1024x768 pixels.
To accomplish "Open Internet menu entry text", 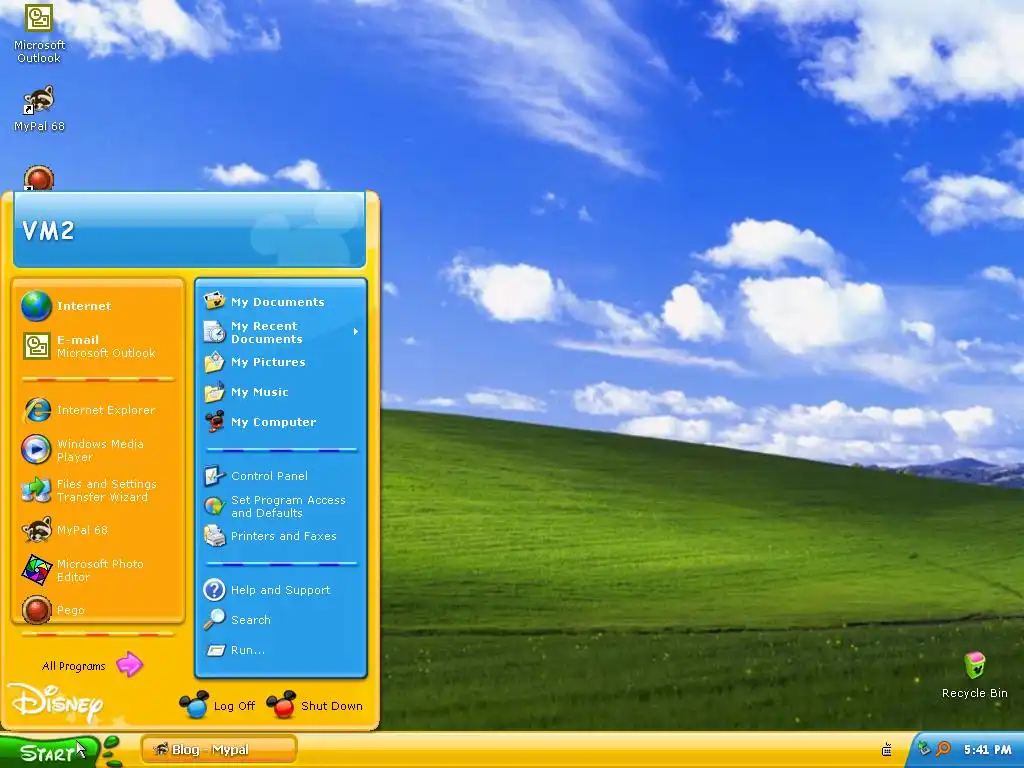I will (x=84, y=306).
